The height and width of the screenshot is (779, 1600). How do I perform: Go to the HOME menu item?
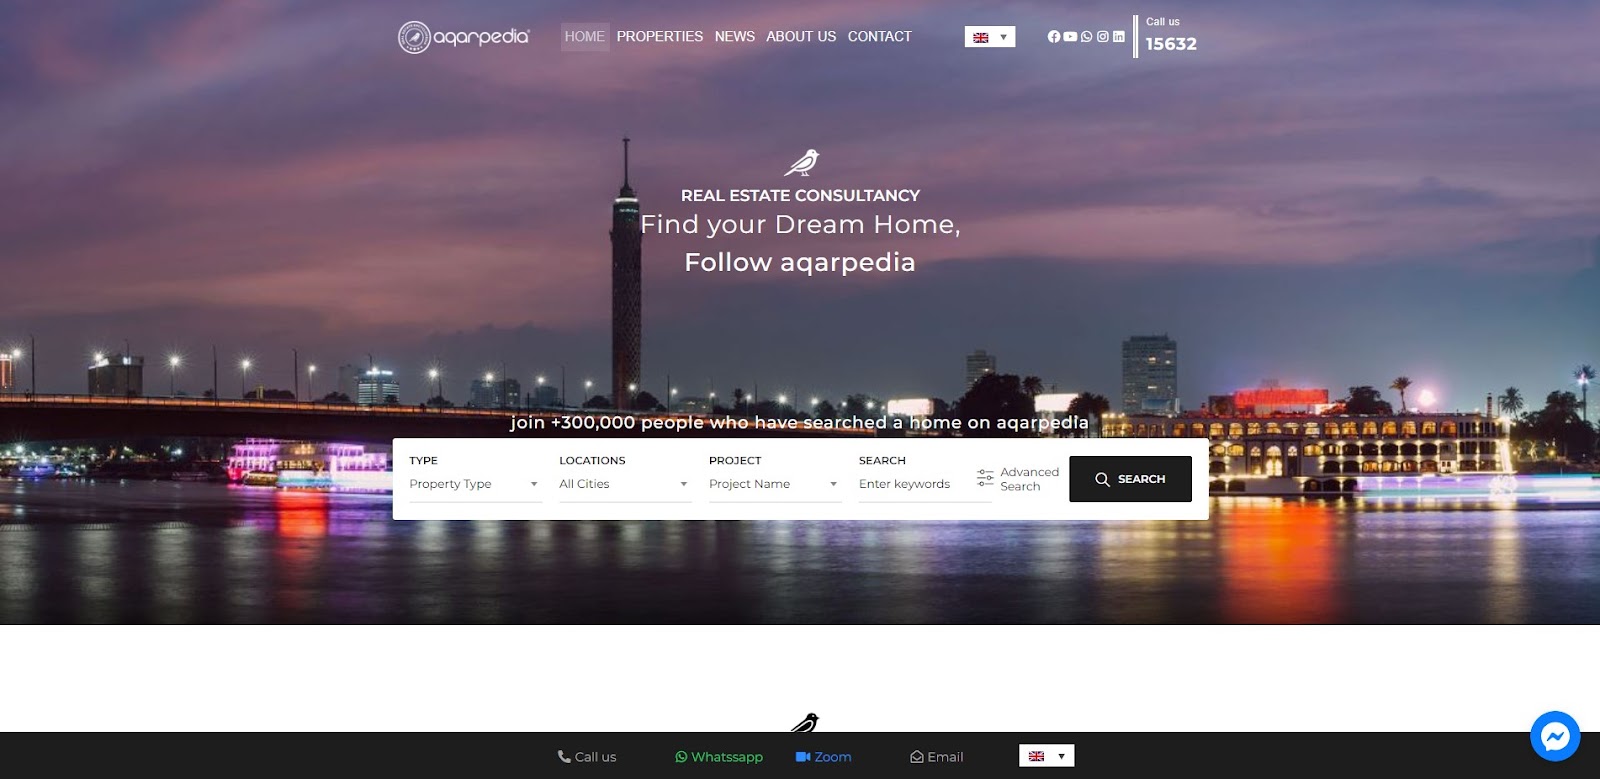tap(585, 37)
